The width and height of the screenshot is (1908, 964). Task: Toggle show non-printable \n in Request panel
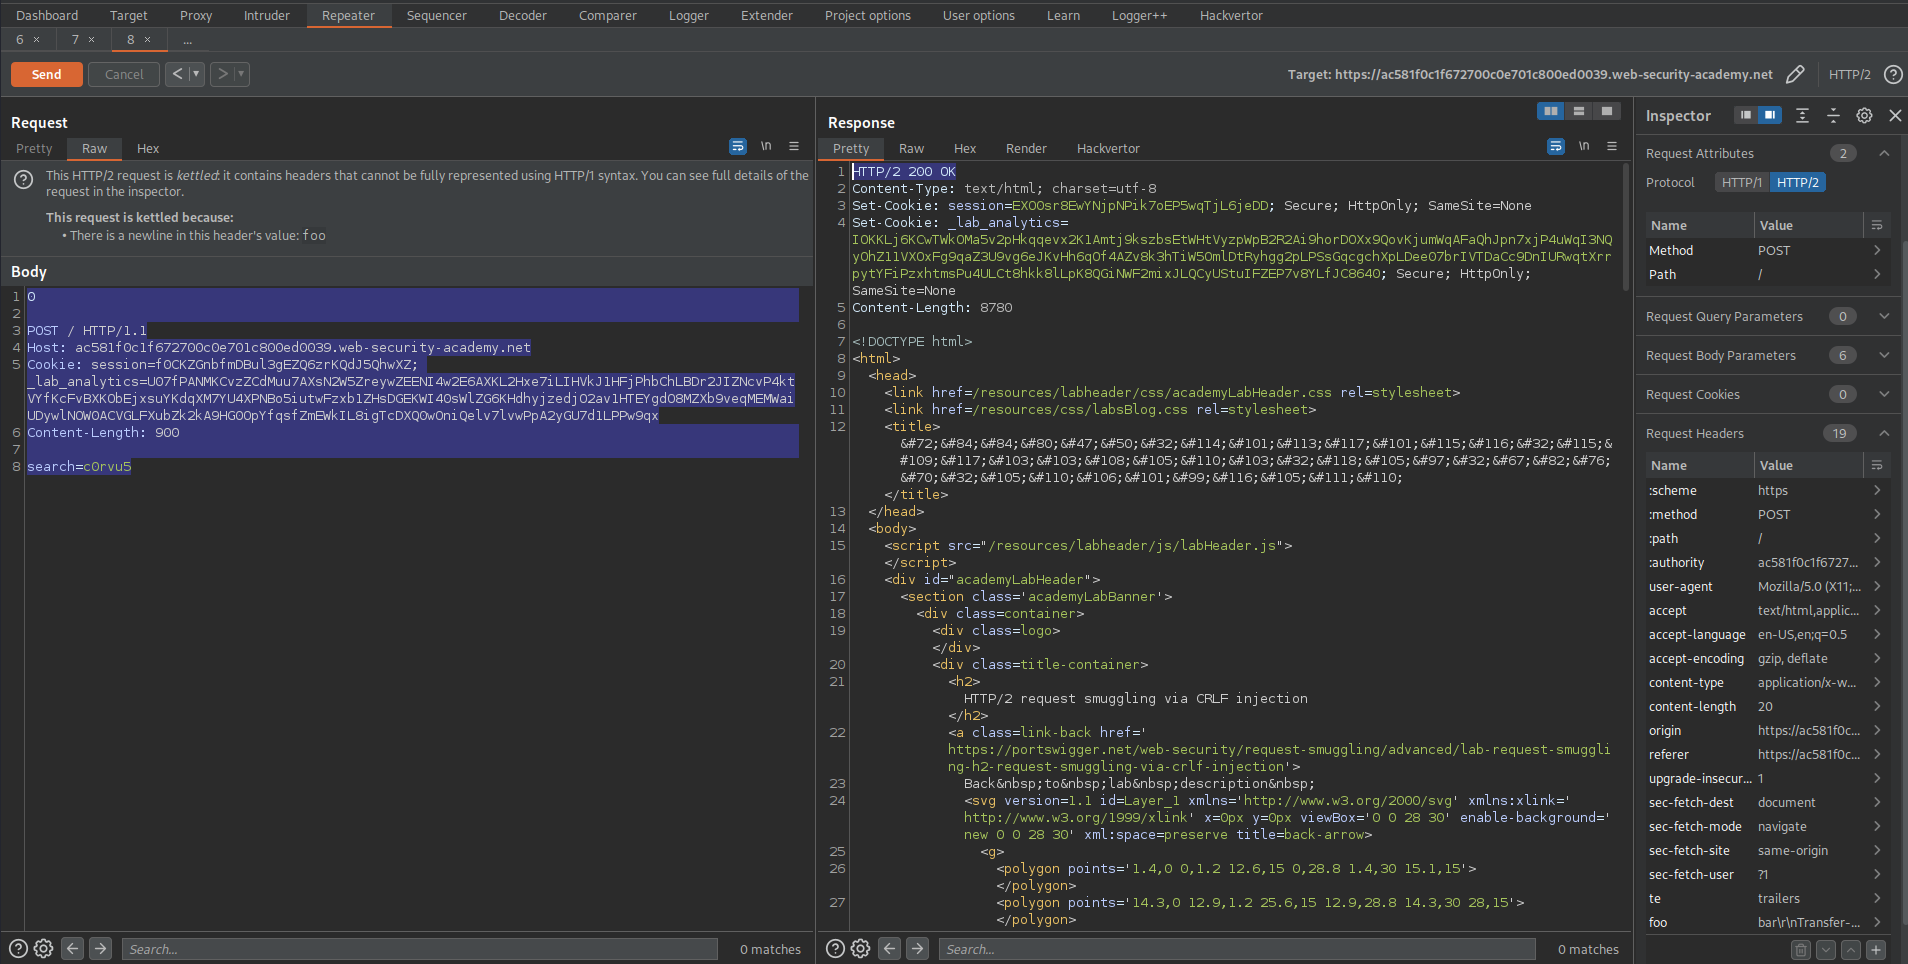point(766,146)
